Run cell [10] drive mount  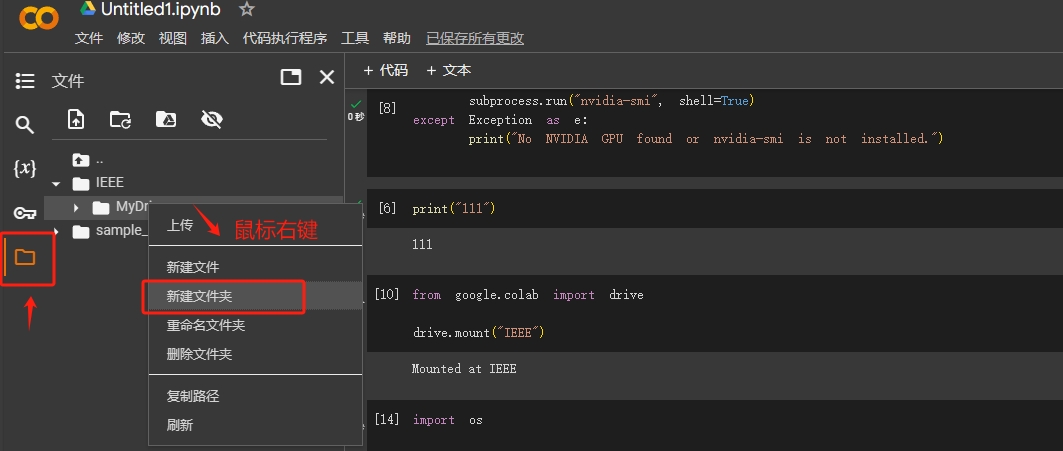click(x=387, y=294)
